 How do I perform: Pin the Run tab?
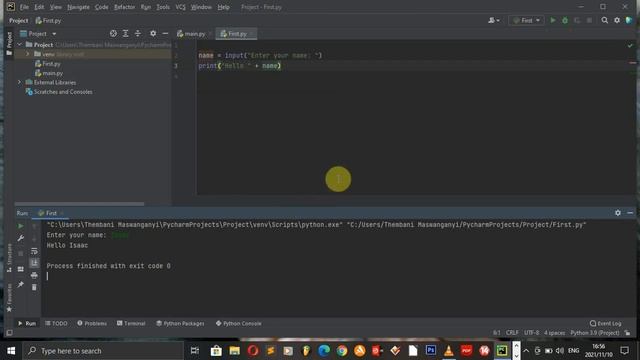(20, 284)
